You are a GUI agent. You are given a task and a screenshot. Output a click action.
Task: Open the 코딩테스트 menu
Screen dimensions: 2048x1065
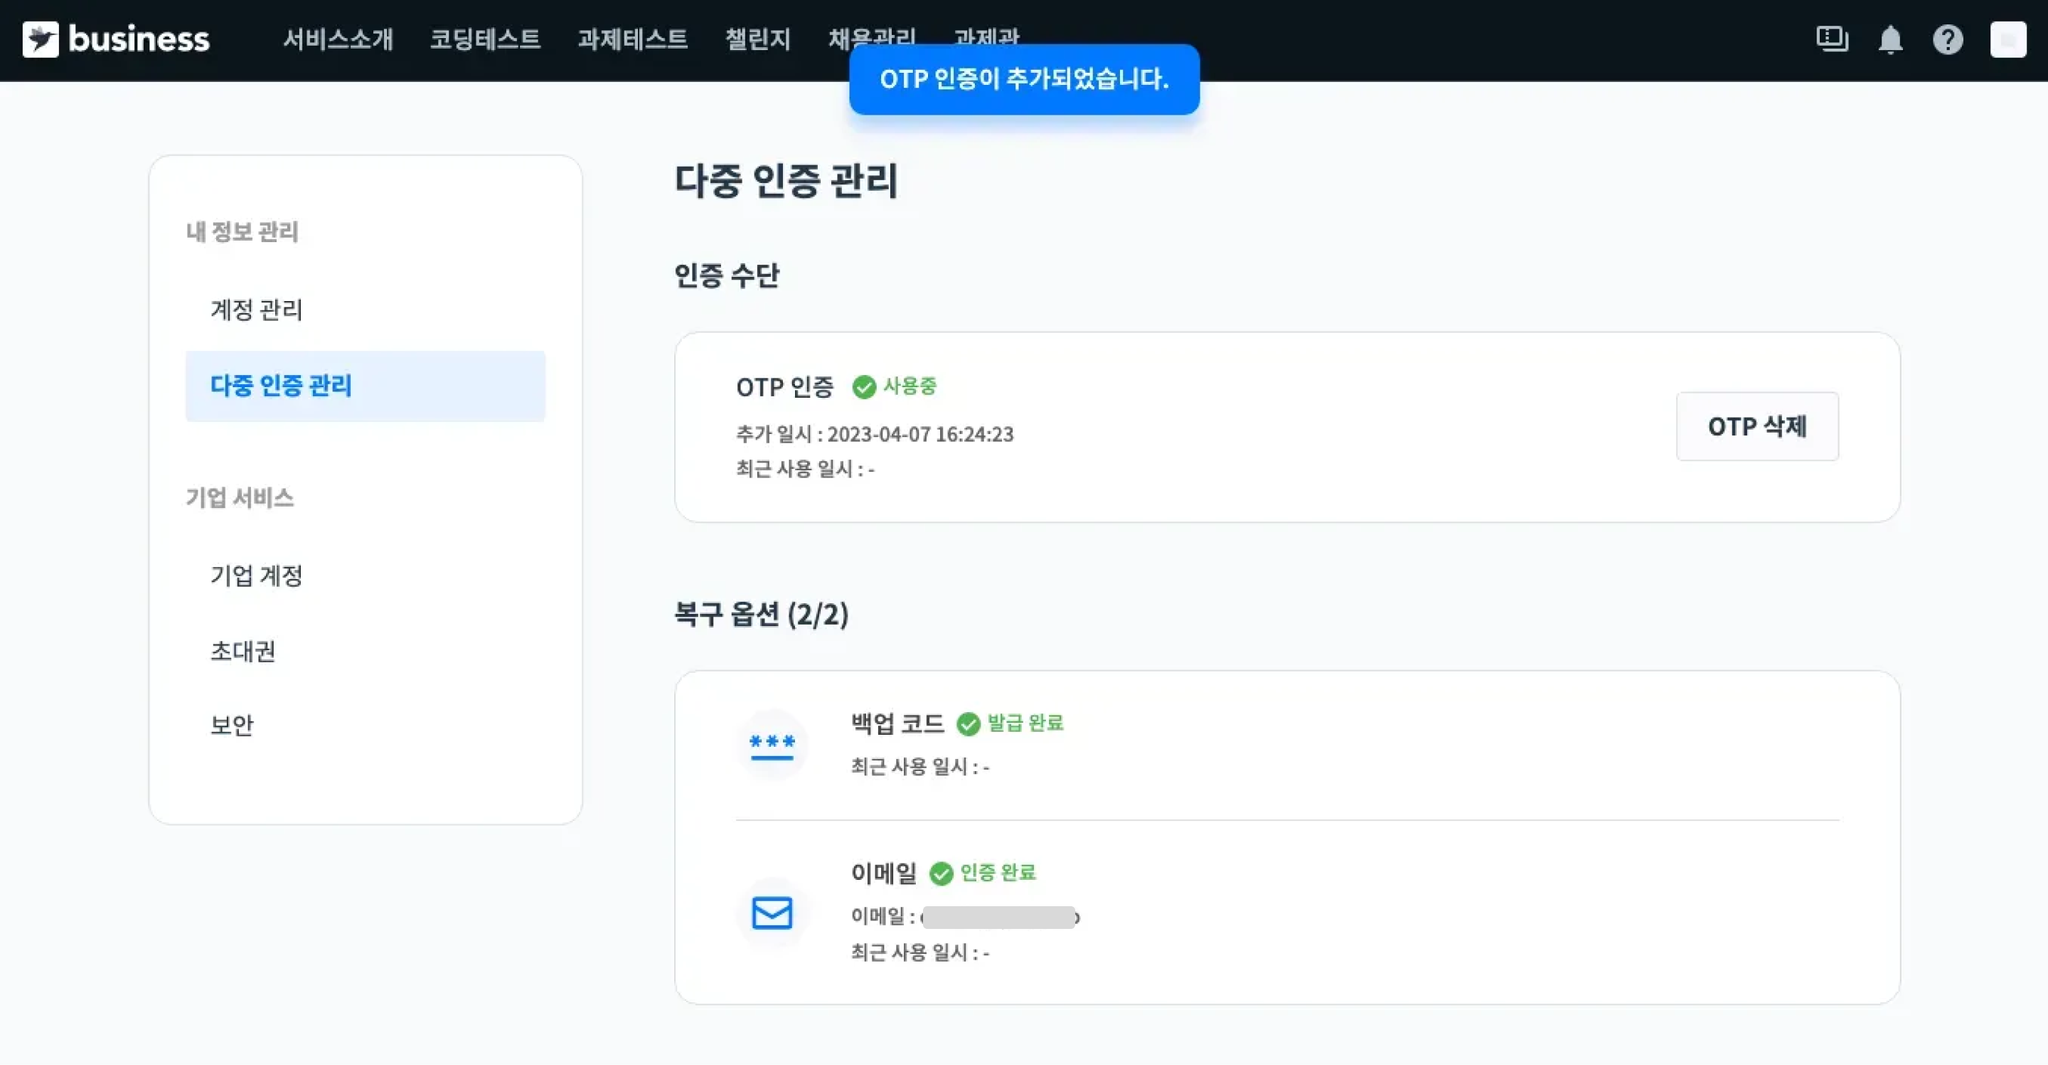485,39
